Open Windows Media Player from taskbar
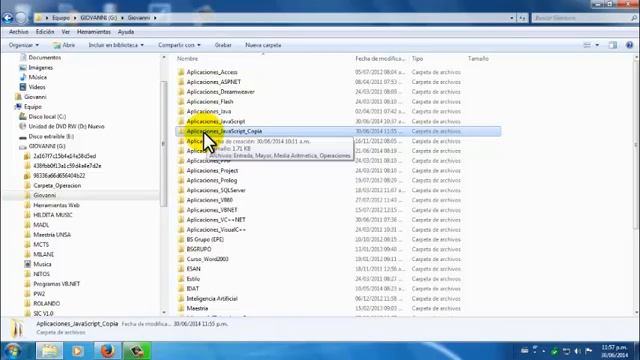This screenshot has height=360, width=640. click(x=78, y=351)
